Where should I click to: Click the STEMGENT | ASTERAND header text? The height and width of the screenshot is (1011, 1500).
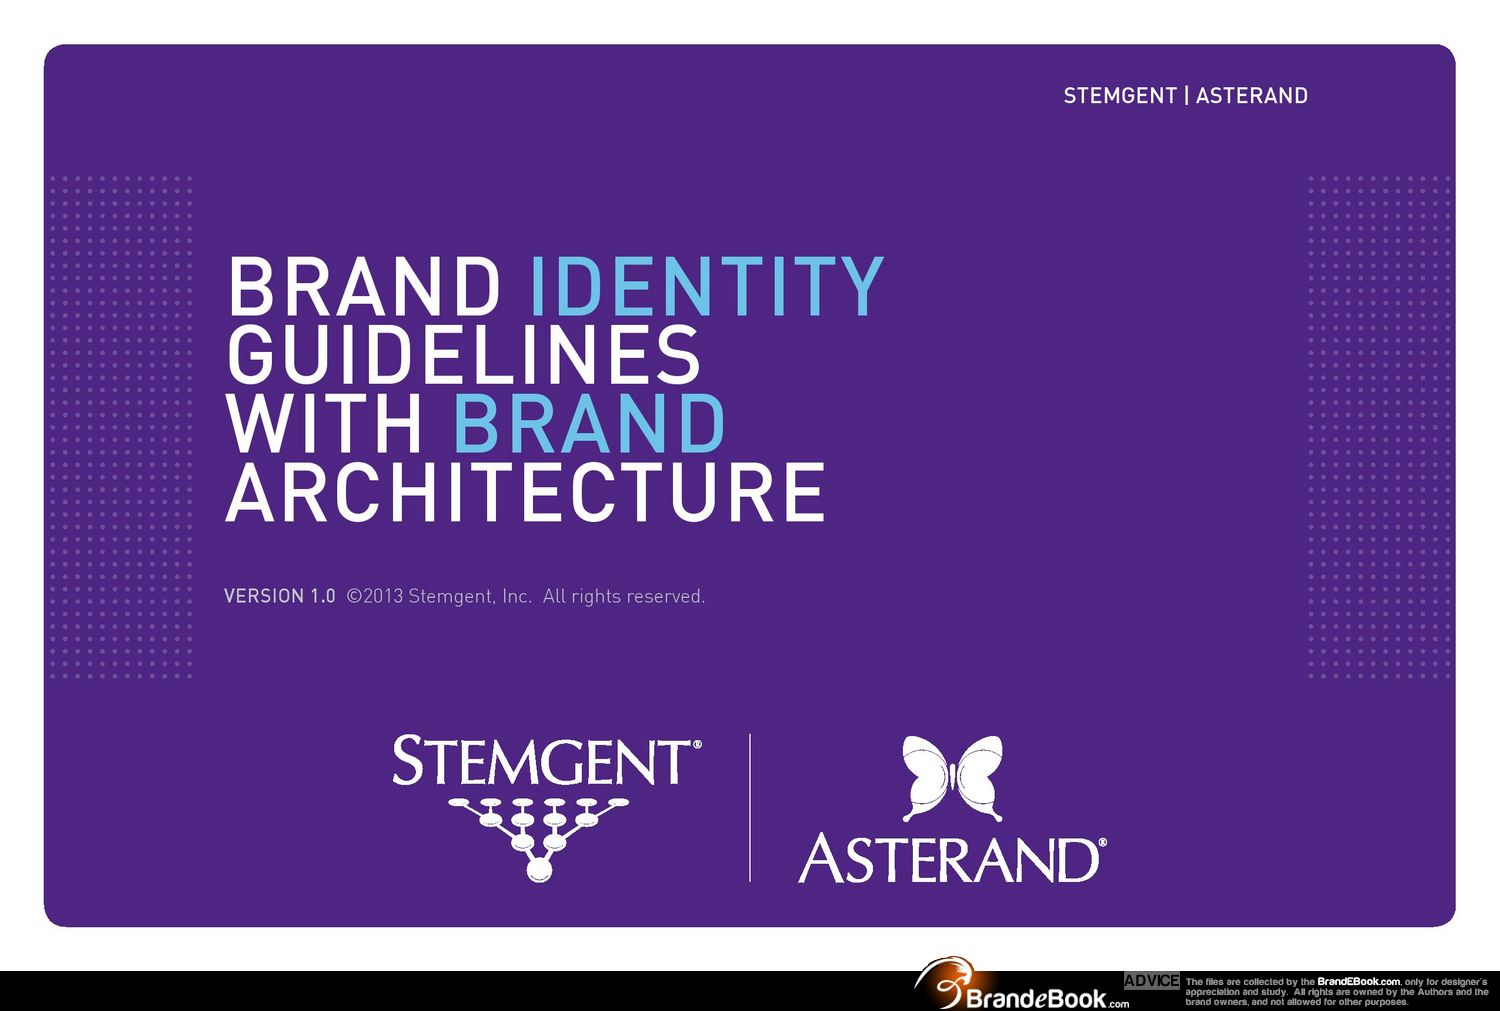(x=1186, y=96)
